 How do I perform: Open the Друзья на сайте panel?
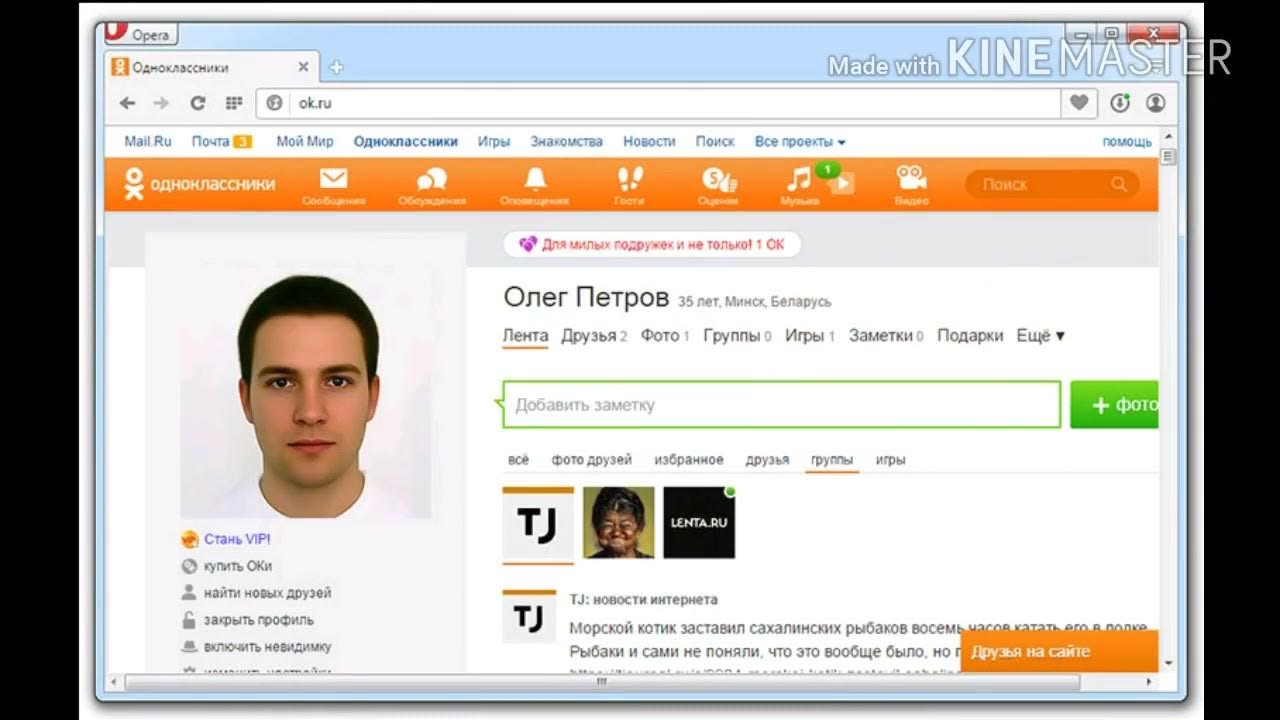pos(1059,652)
